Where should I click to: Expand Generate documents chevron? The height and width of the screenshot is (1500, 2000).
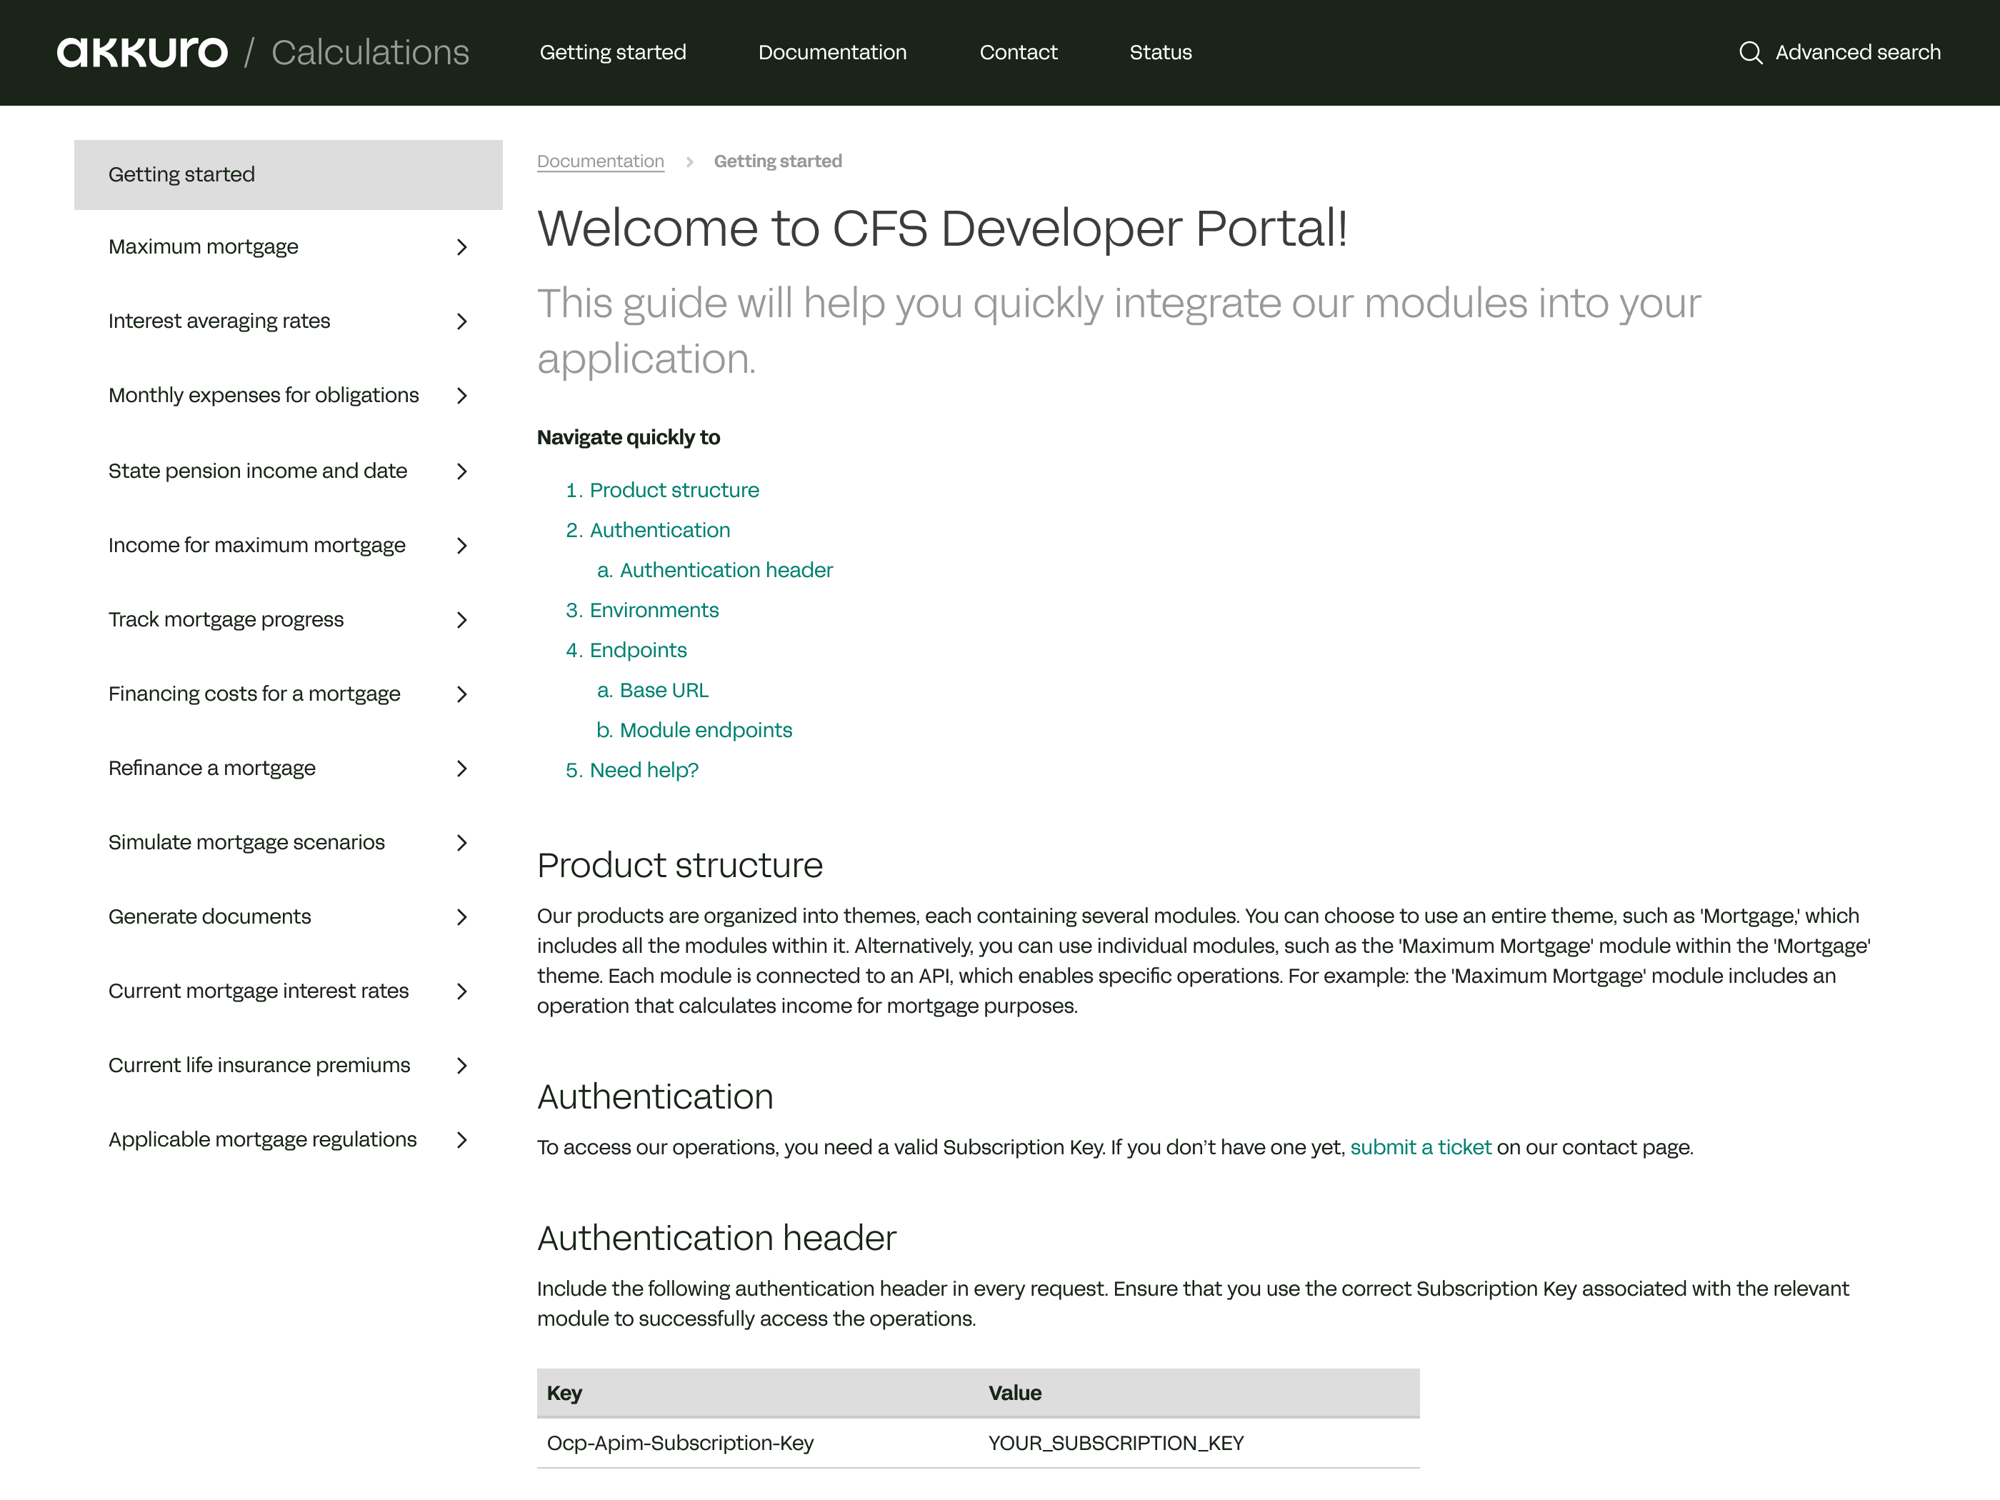[x=462, y=917]
